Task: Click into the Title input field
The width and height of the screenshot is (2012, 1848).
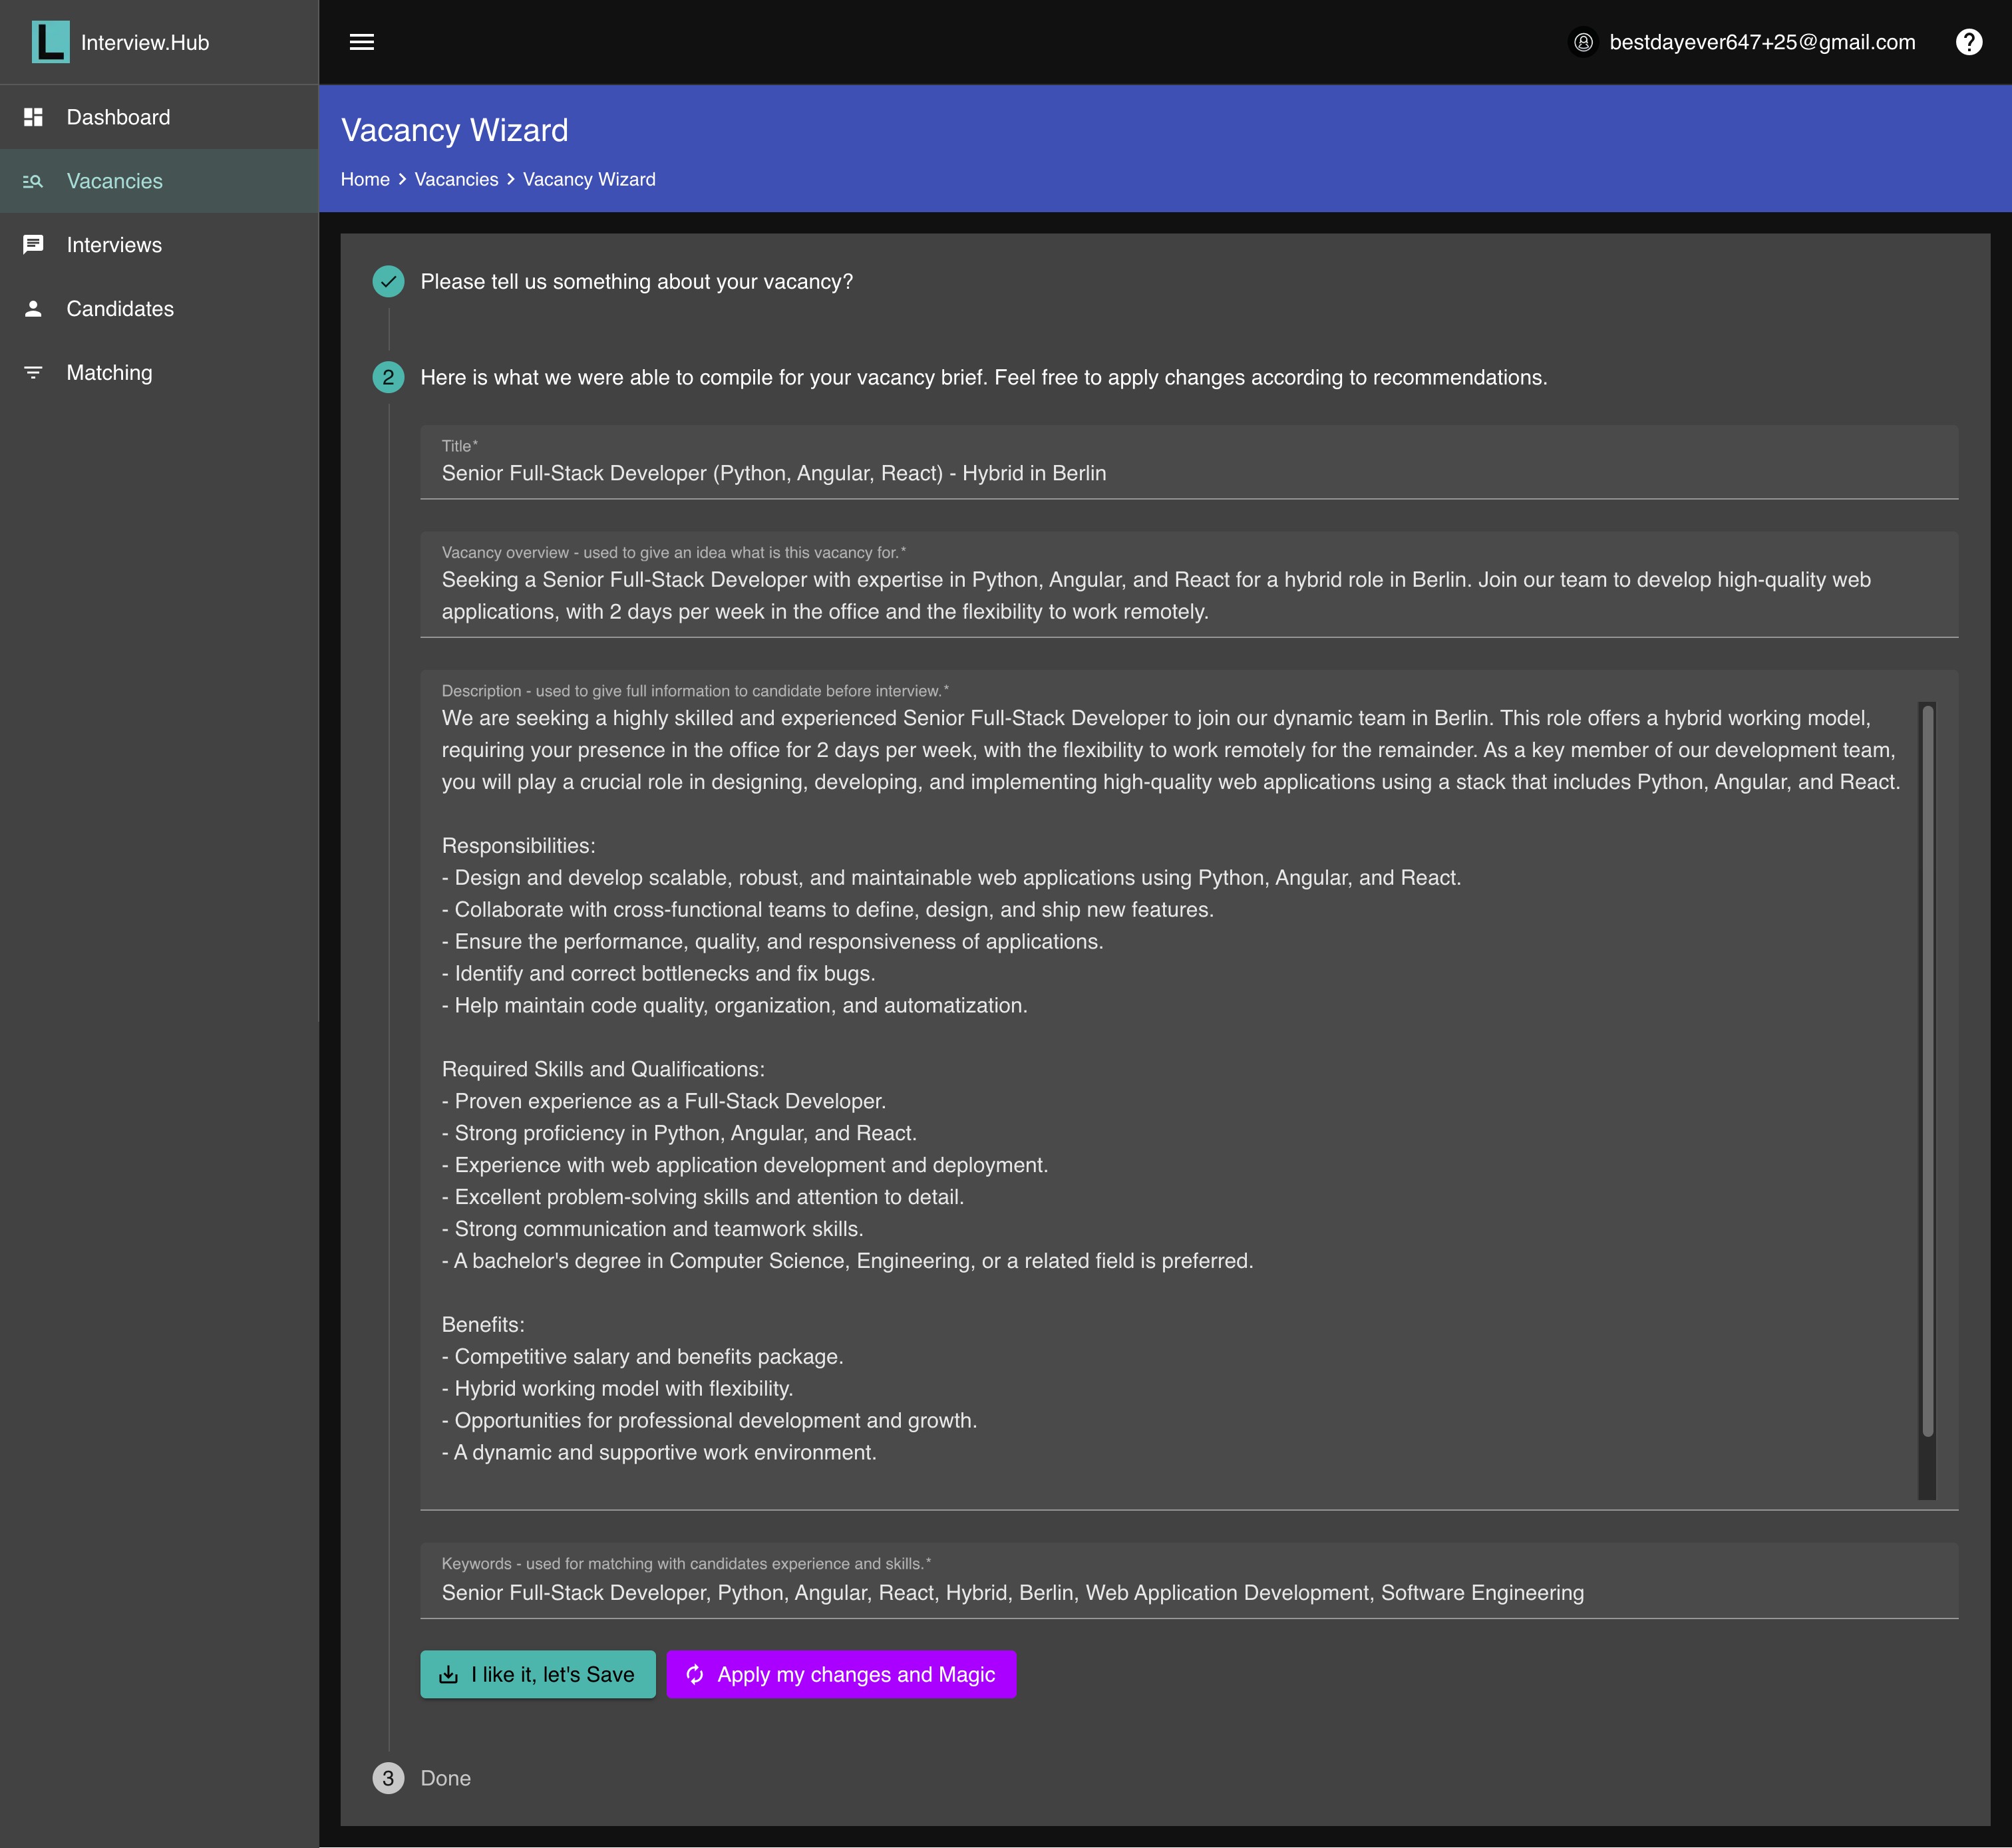Action: coord(1188,474)
